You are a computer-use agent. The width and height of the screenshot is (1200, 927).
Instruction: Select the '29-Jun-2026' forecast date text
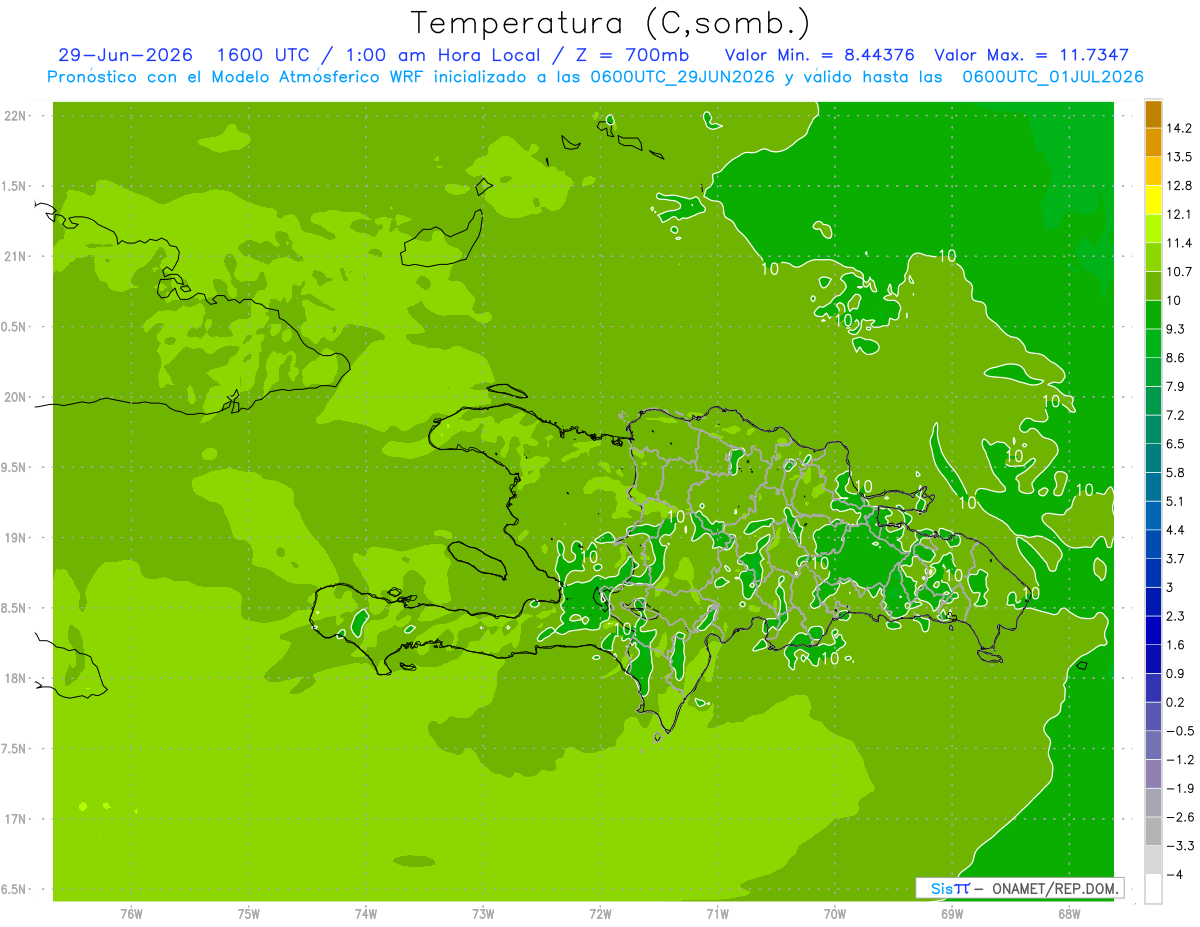[x=125, y=55]
